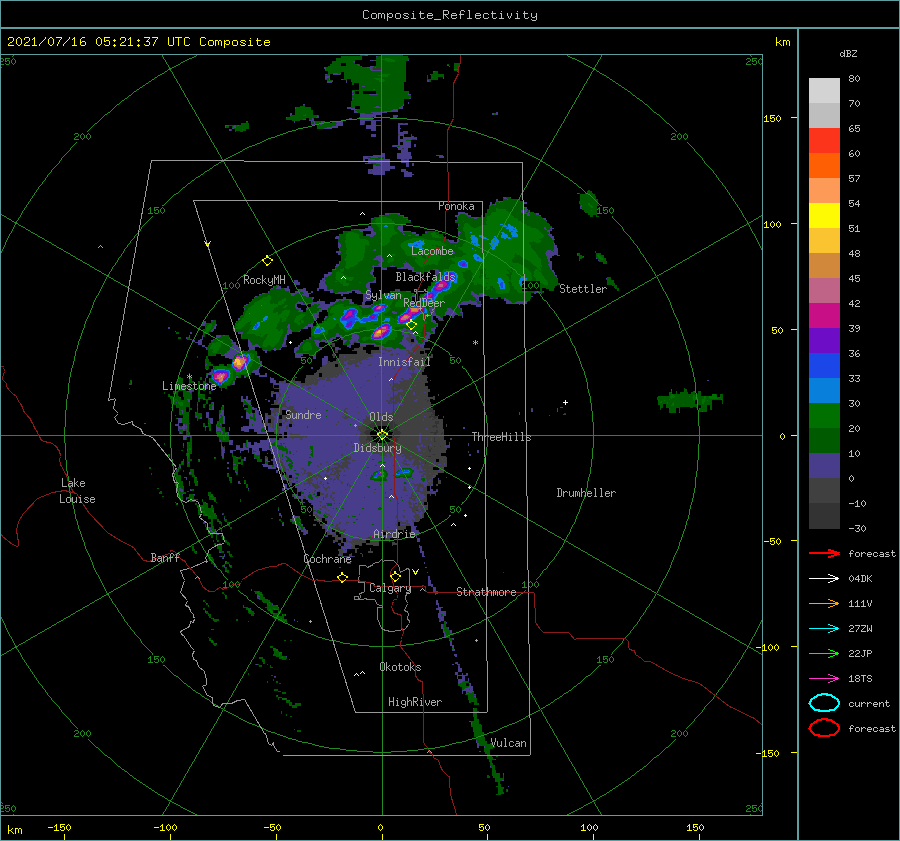Click the Sundre town label
The height and width of the screenshot is (841, 900).
point(303,414)
